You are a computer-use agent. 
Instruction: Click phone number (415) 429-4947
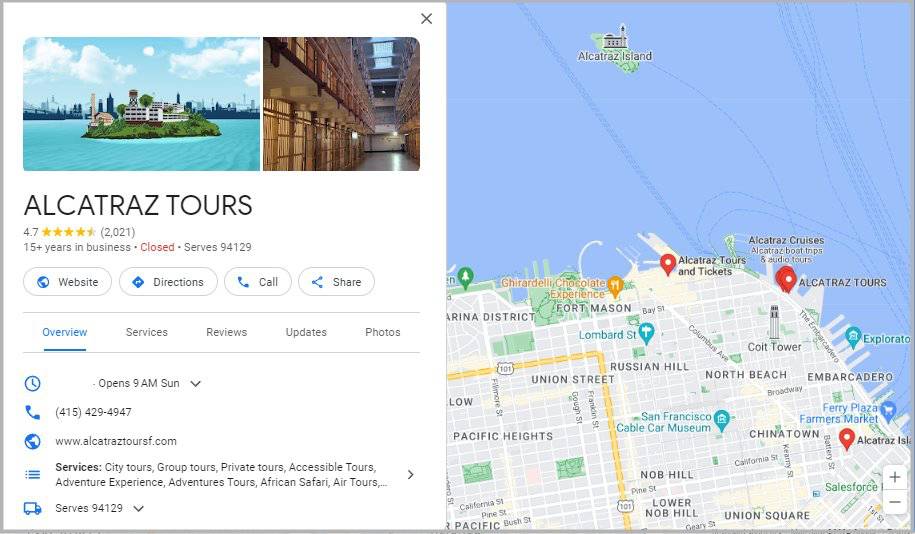[93, 412]
